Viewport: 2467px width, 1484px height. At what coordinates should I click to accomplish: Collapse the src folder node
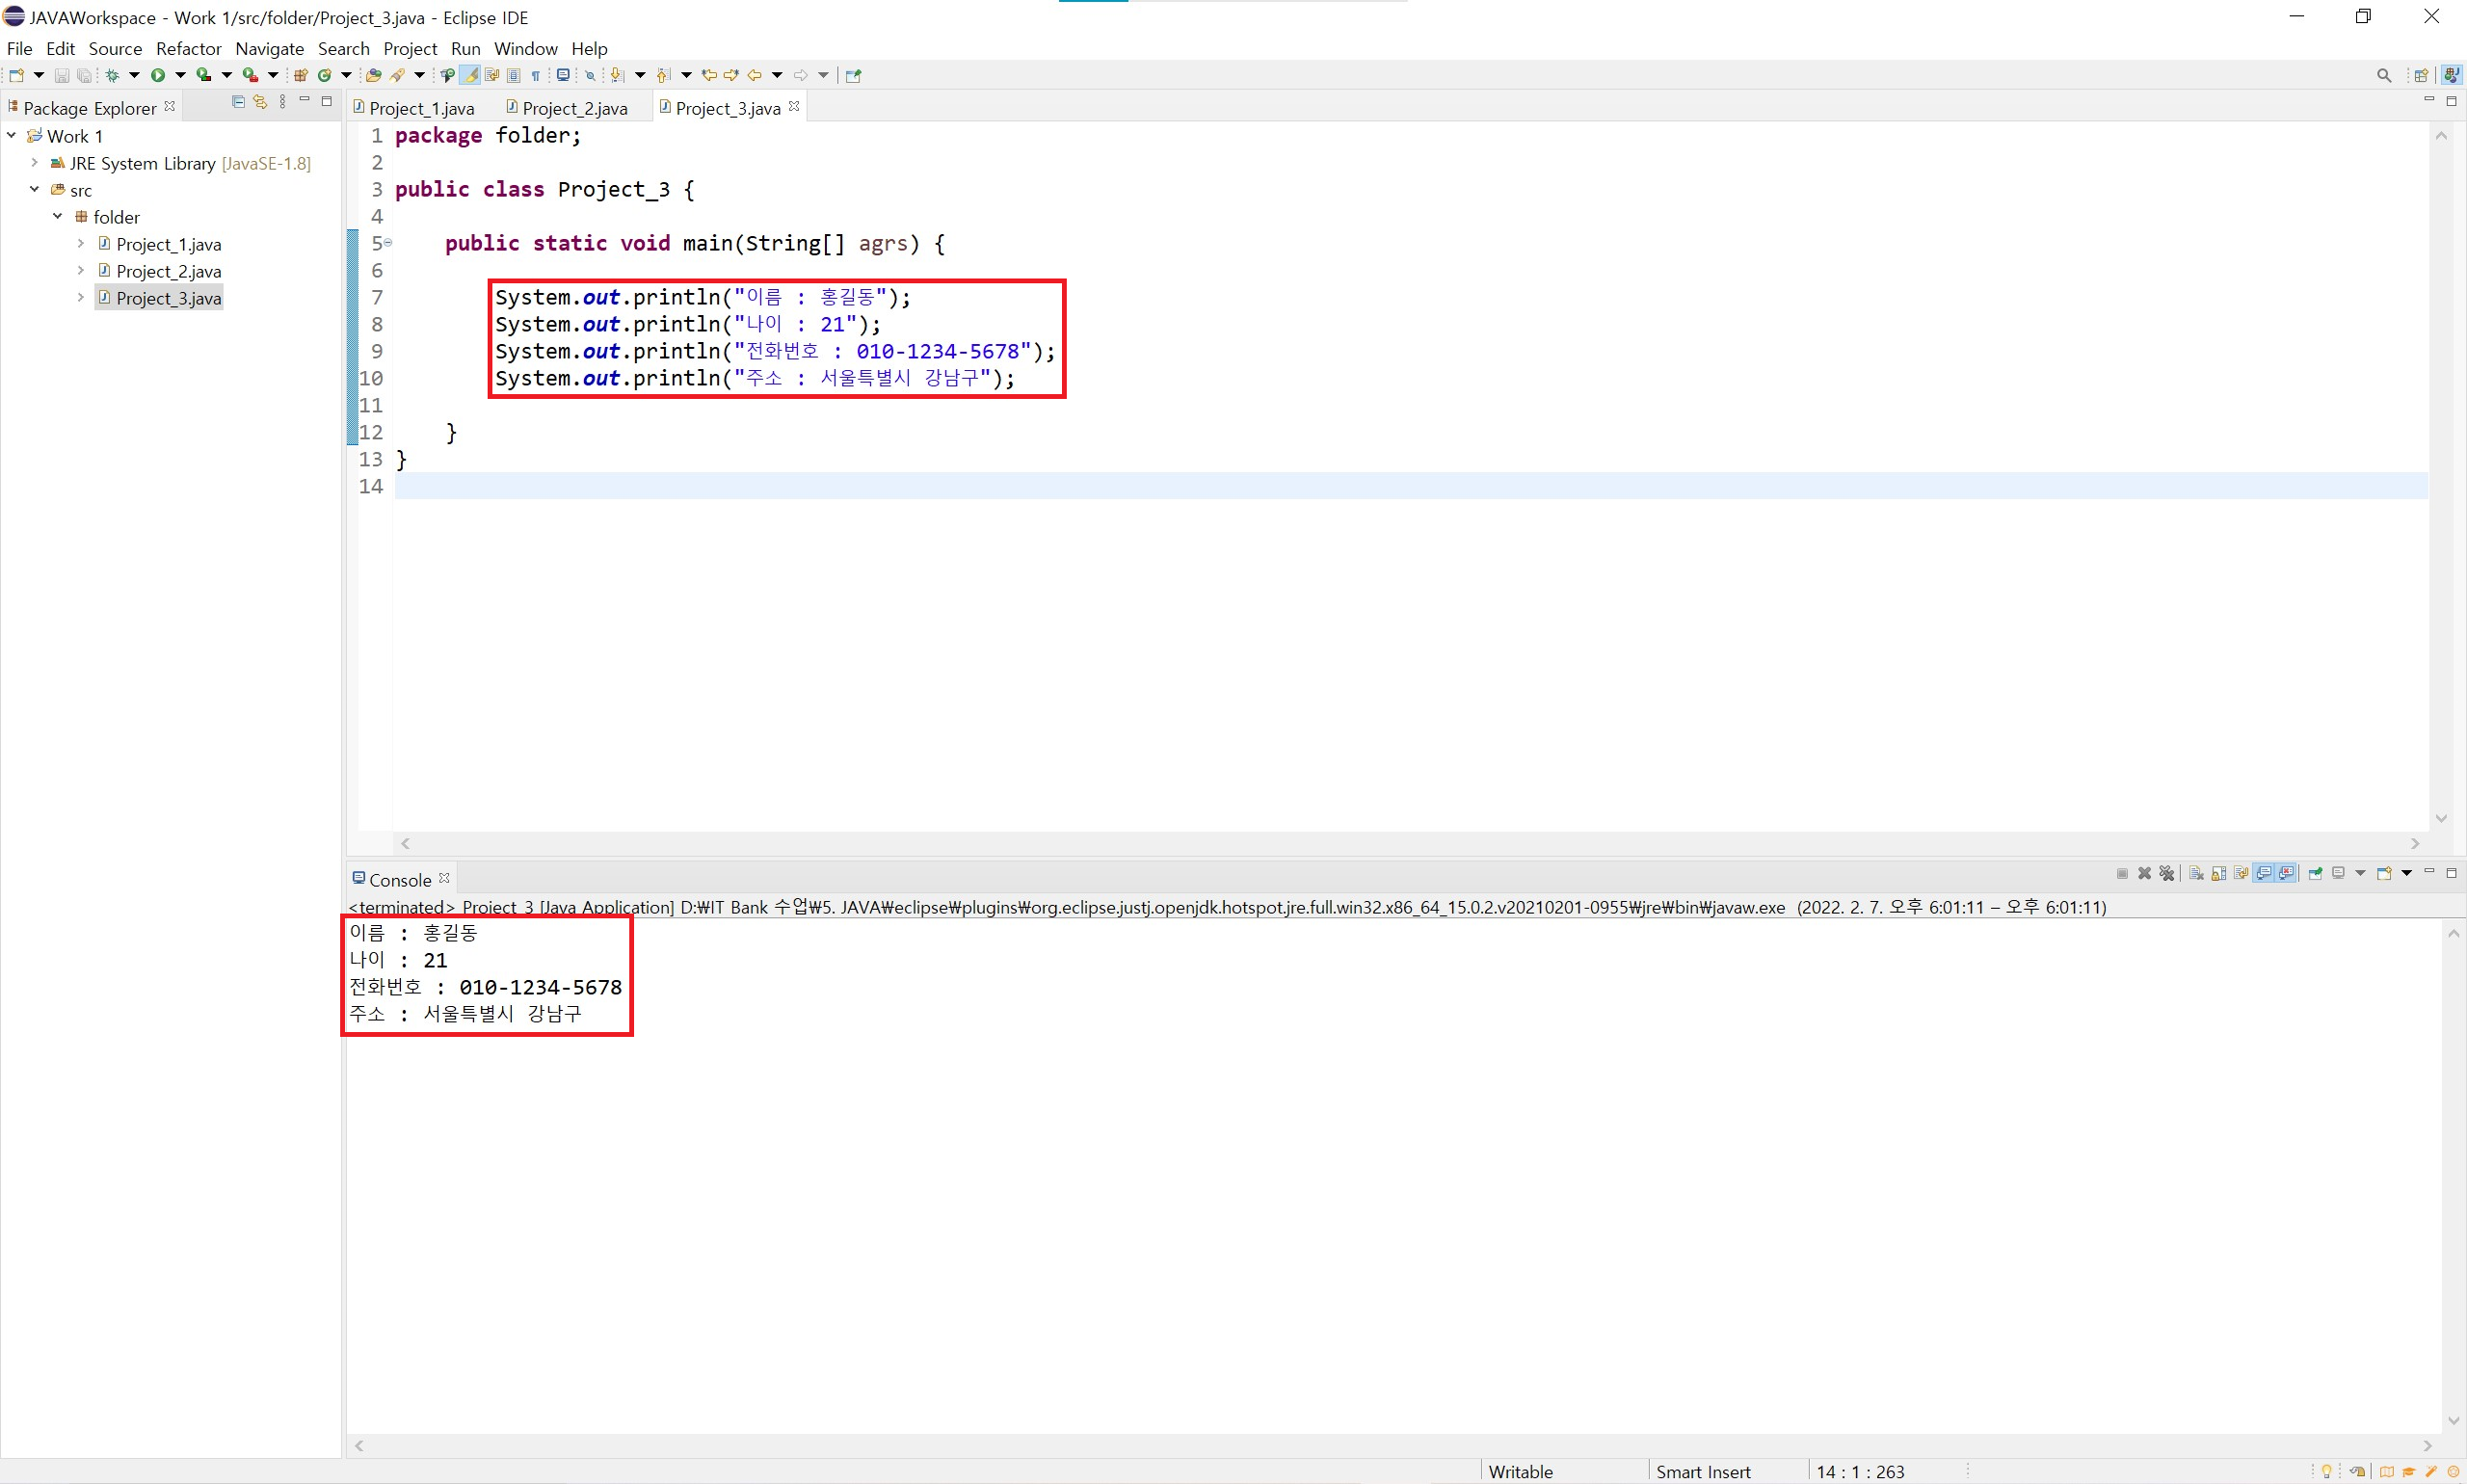(x=34, y=189)
